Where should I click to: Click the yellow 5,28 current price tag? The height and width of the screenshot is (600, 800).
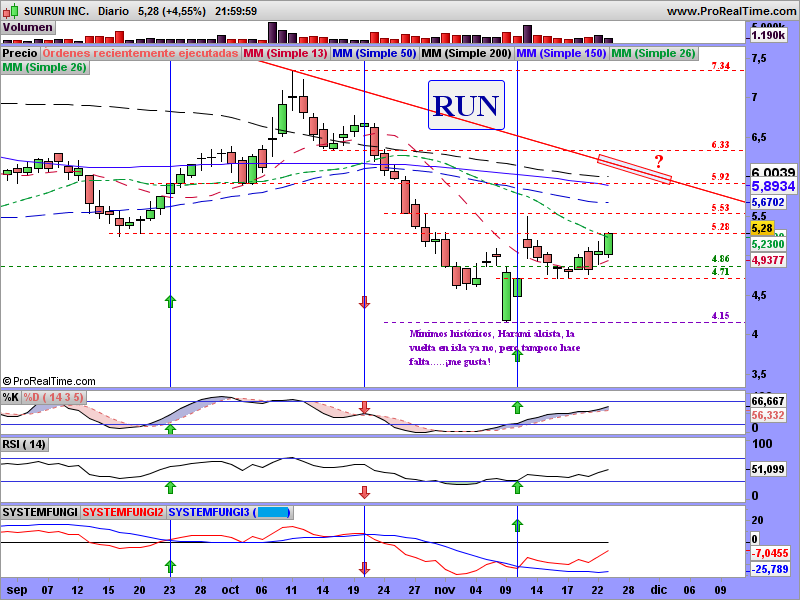point(762,228)
